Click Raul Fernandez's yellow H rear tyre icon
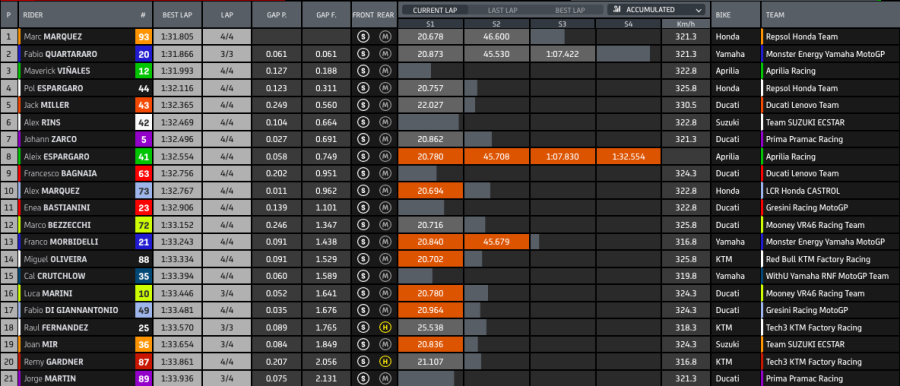The image size is (900, 386). 385,327
